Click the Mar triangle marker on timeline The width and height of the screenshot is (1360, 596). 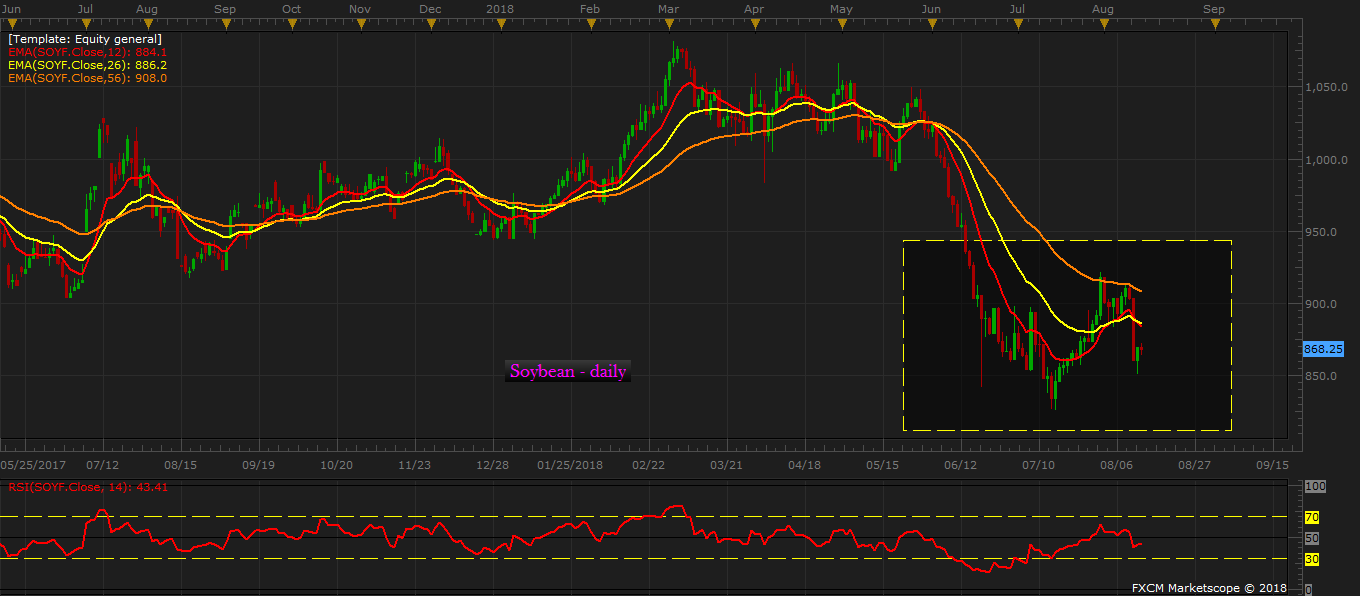click(668, 21)
